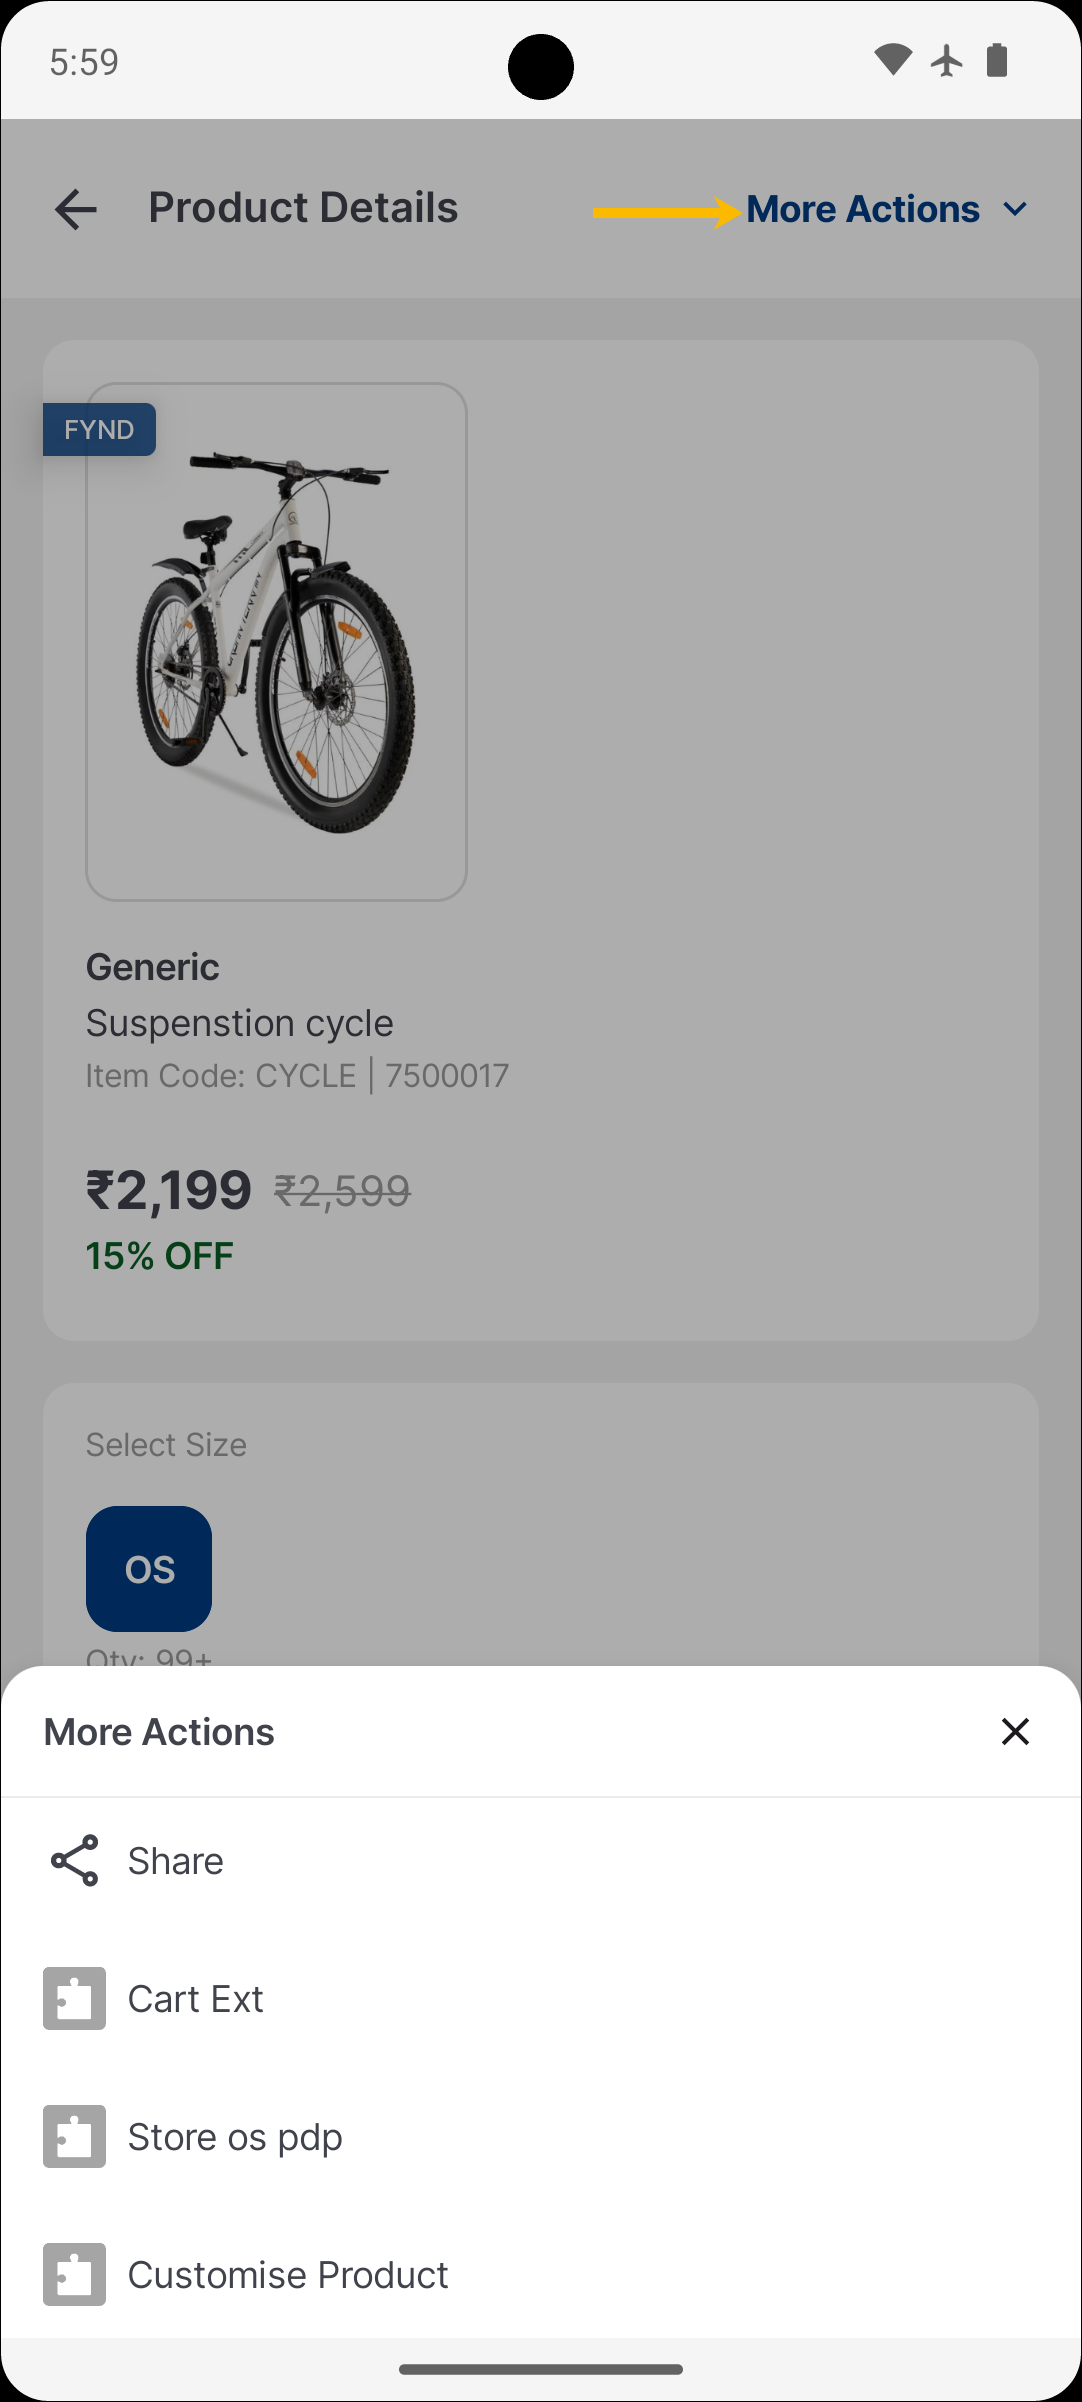Choose Share from More Actions menu

pyautogui.click(x=176, y=1861)
